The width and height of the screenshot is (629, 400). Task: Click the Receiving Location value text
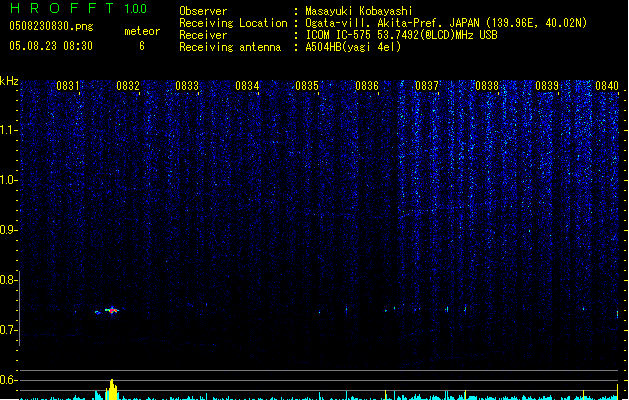click(446, 23)
